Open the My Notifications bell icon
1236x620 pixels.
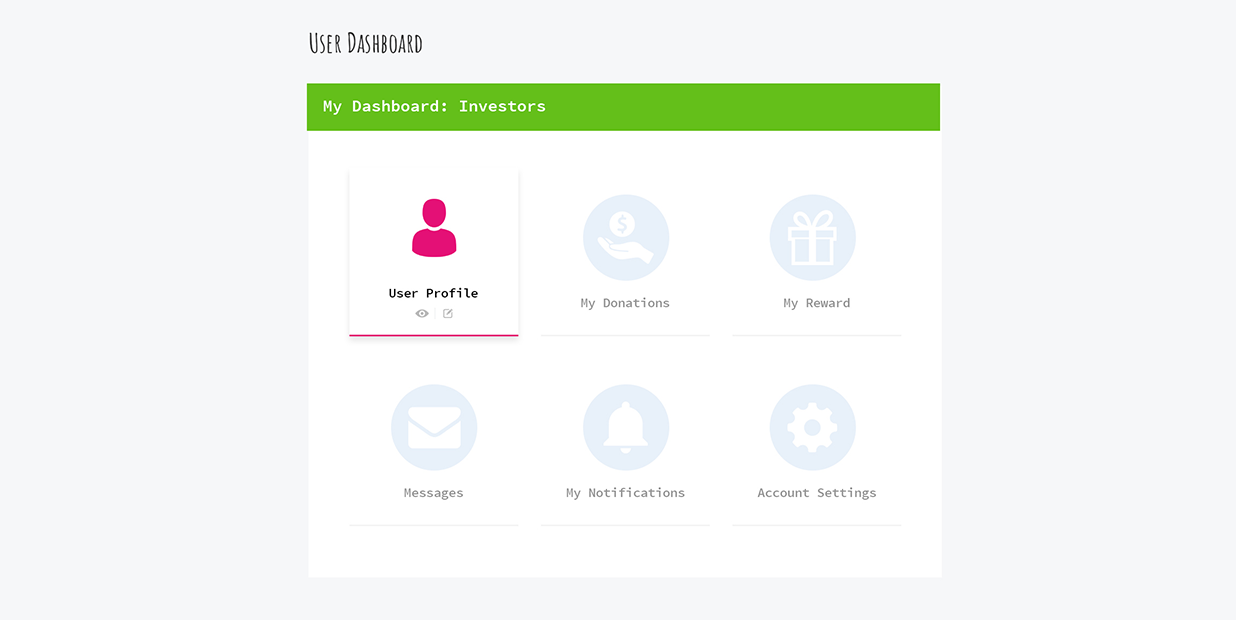click(626, 428)
